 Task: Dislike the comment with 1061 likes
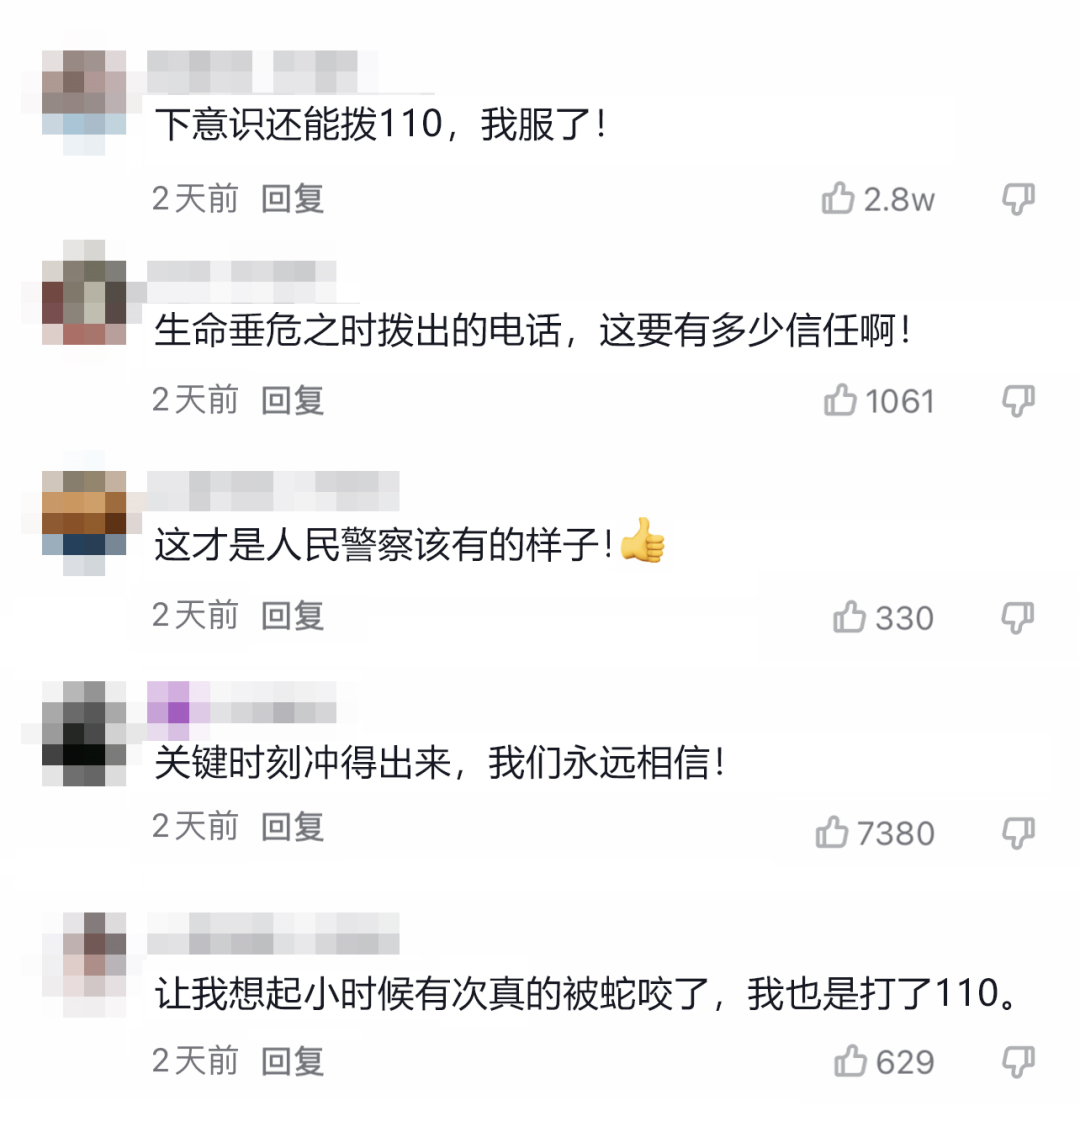pos(1018,401)
